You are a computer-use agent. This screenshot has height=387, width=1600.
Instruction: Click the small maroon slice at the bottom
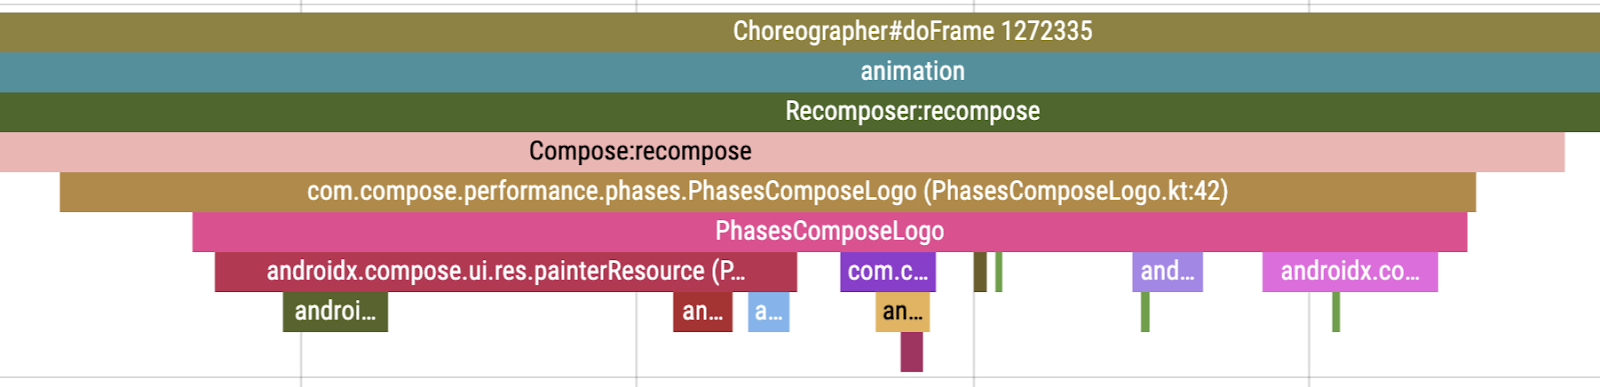(x=911, y=351)
